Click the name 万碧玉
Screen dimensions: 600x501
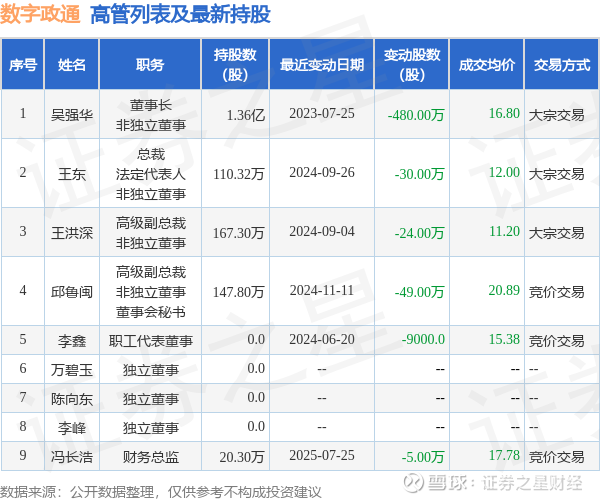point(72,370)
